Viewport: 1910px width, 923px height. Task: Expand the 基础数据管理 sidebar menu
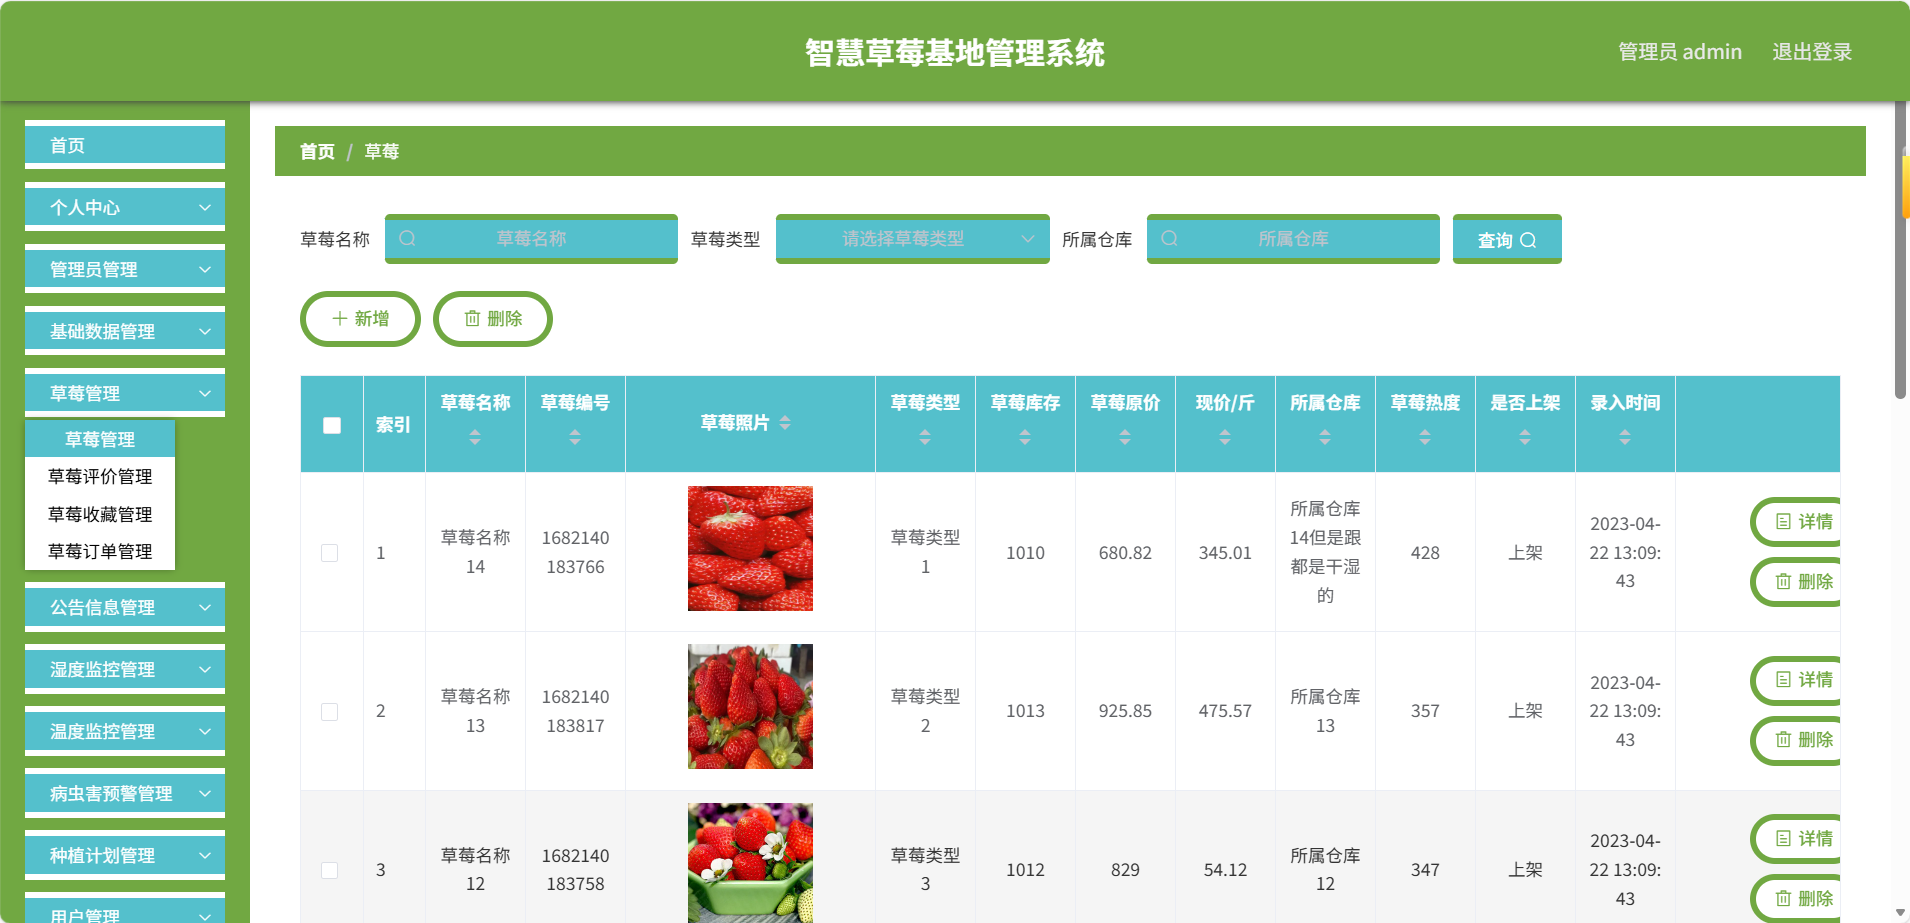(125, 331)
